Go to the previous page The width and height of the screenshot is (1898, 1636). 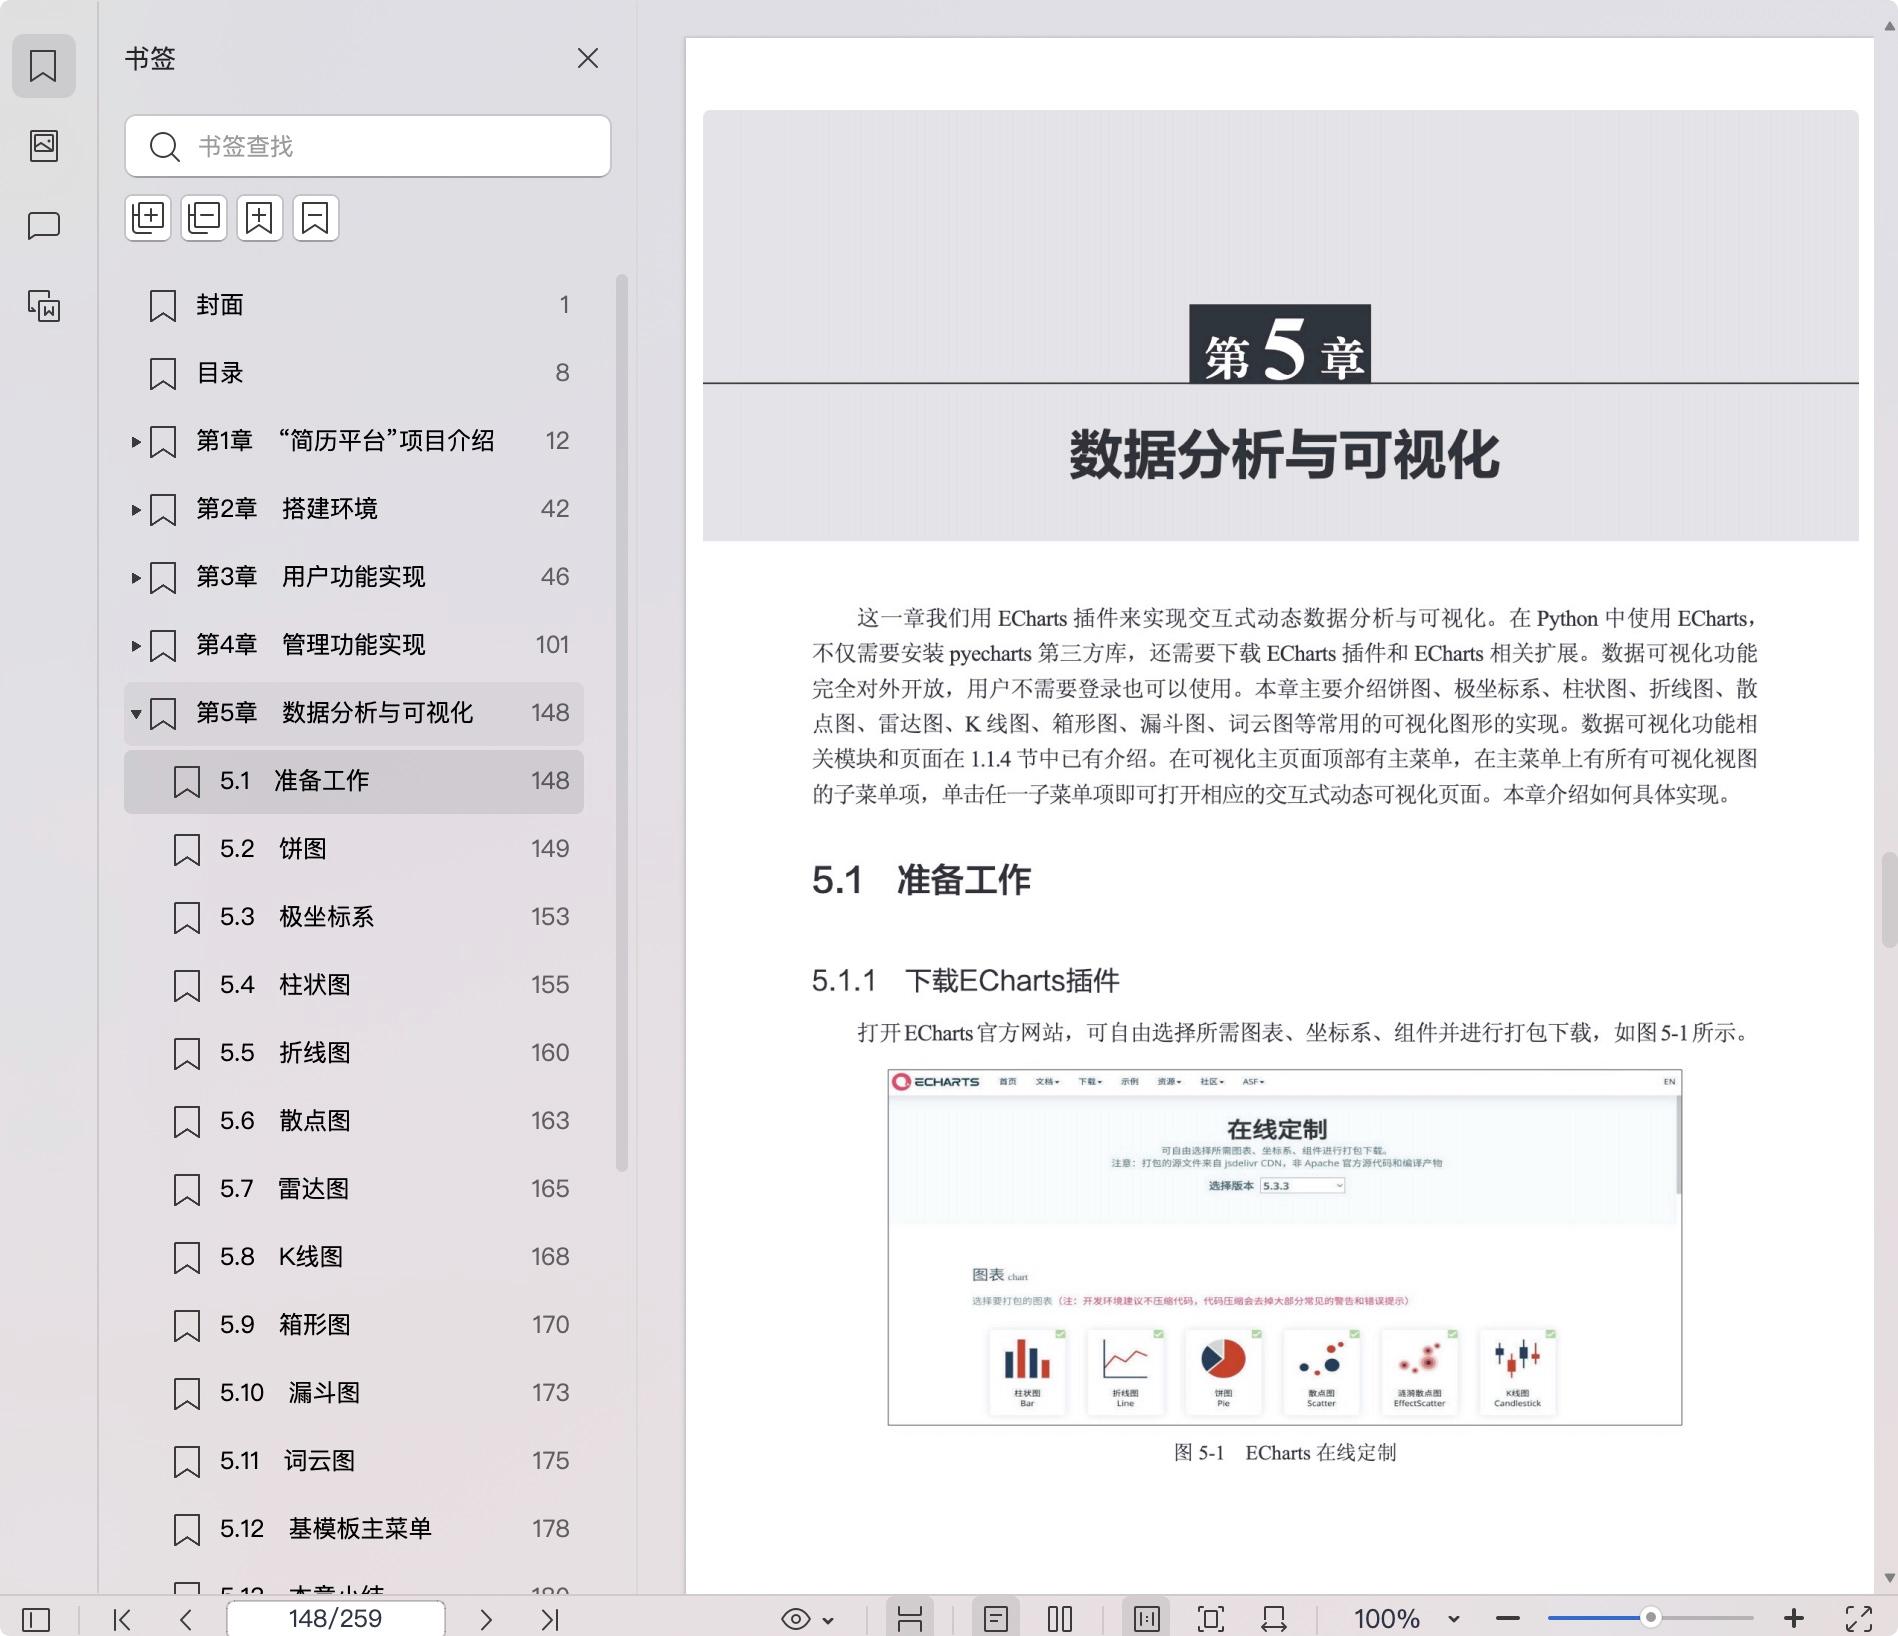[x=186, y=1619]
